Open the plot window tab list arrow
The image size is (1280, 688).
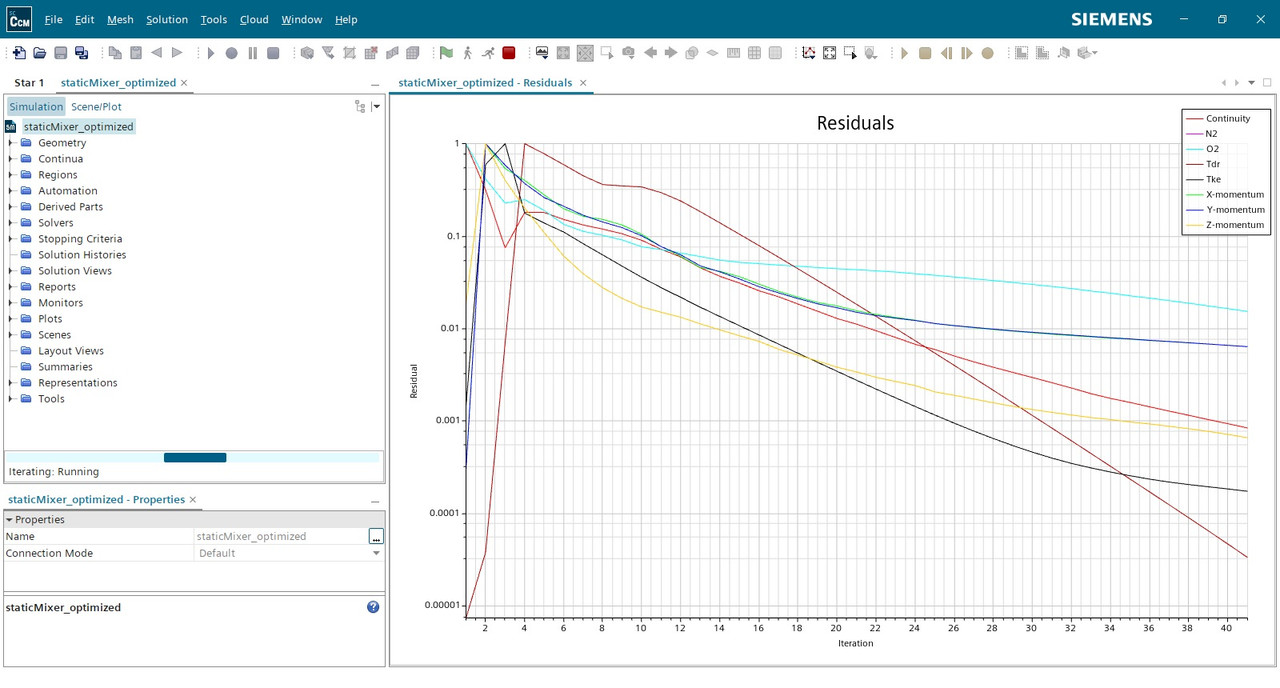(1251, 83)
